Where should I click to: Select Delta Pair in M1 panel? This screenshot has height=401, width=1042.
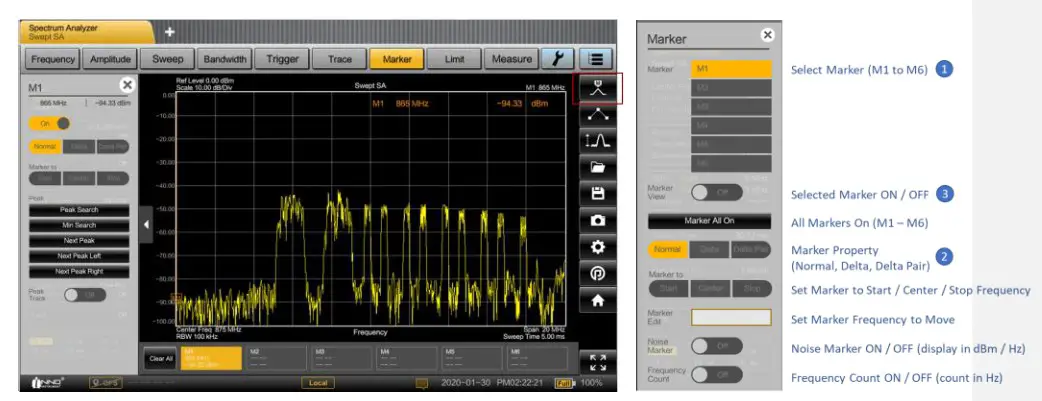(x=113, y=147)
